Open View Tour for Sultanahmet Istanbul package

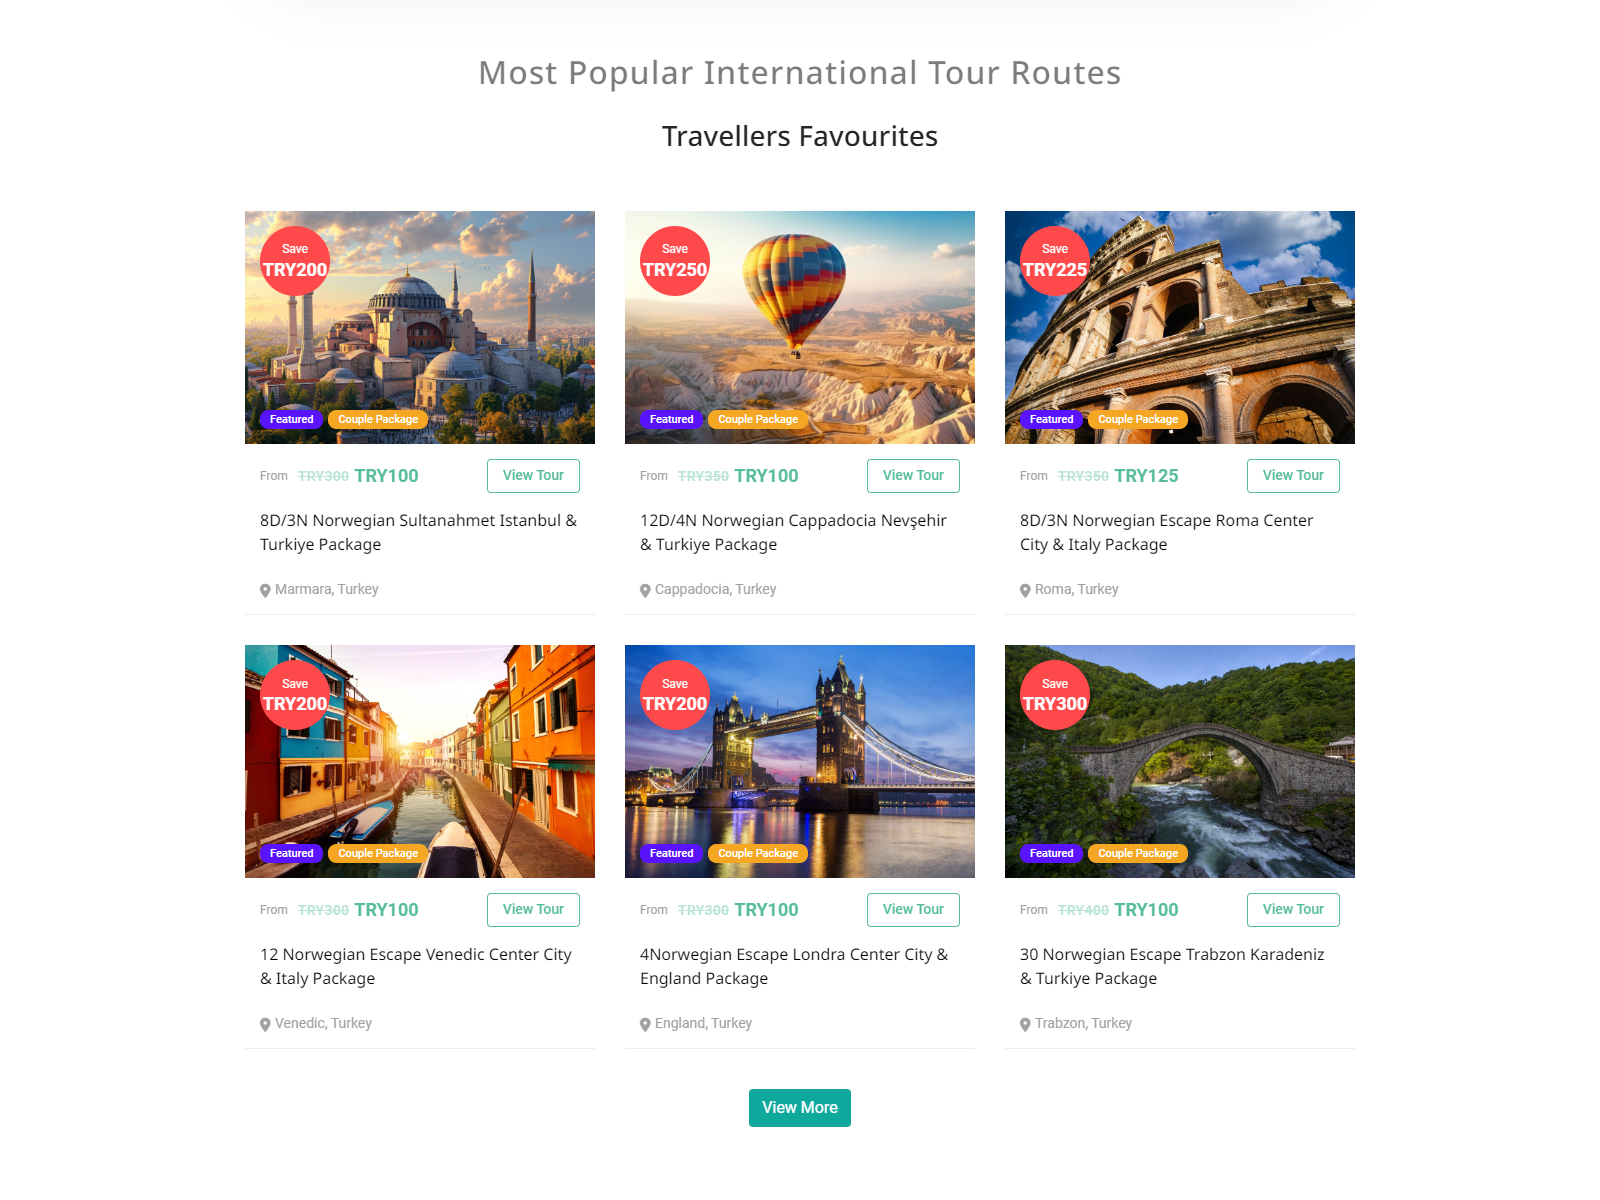click(533, 476)
